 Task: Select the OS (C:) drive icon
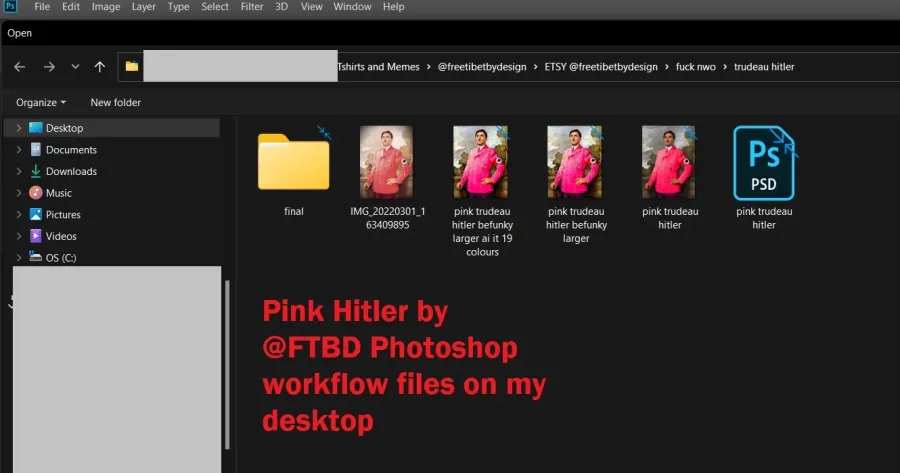point(36,257)
